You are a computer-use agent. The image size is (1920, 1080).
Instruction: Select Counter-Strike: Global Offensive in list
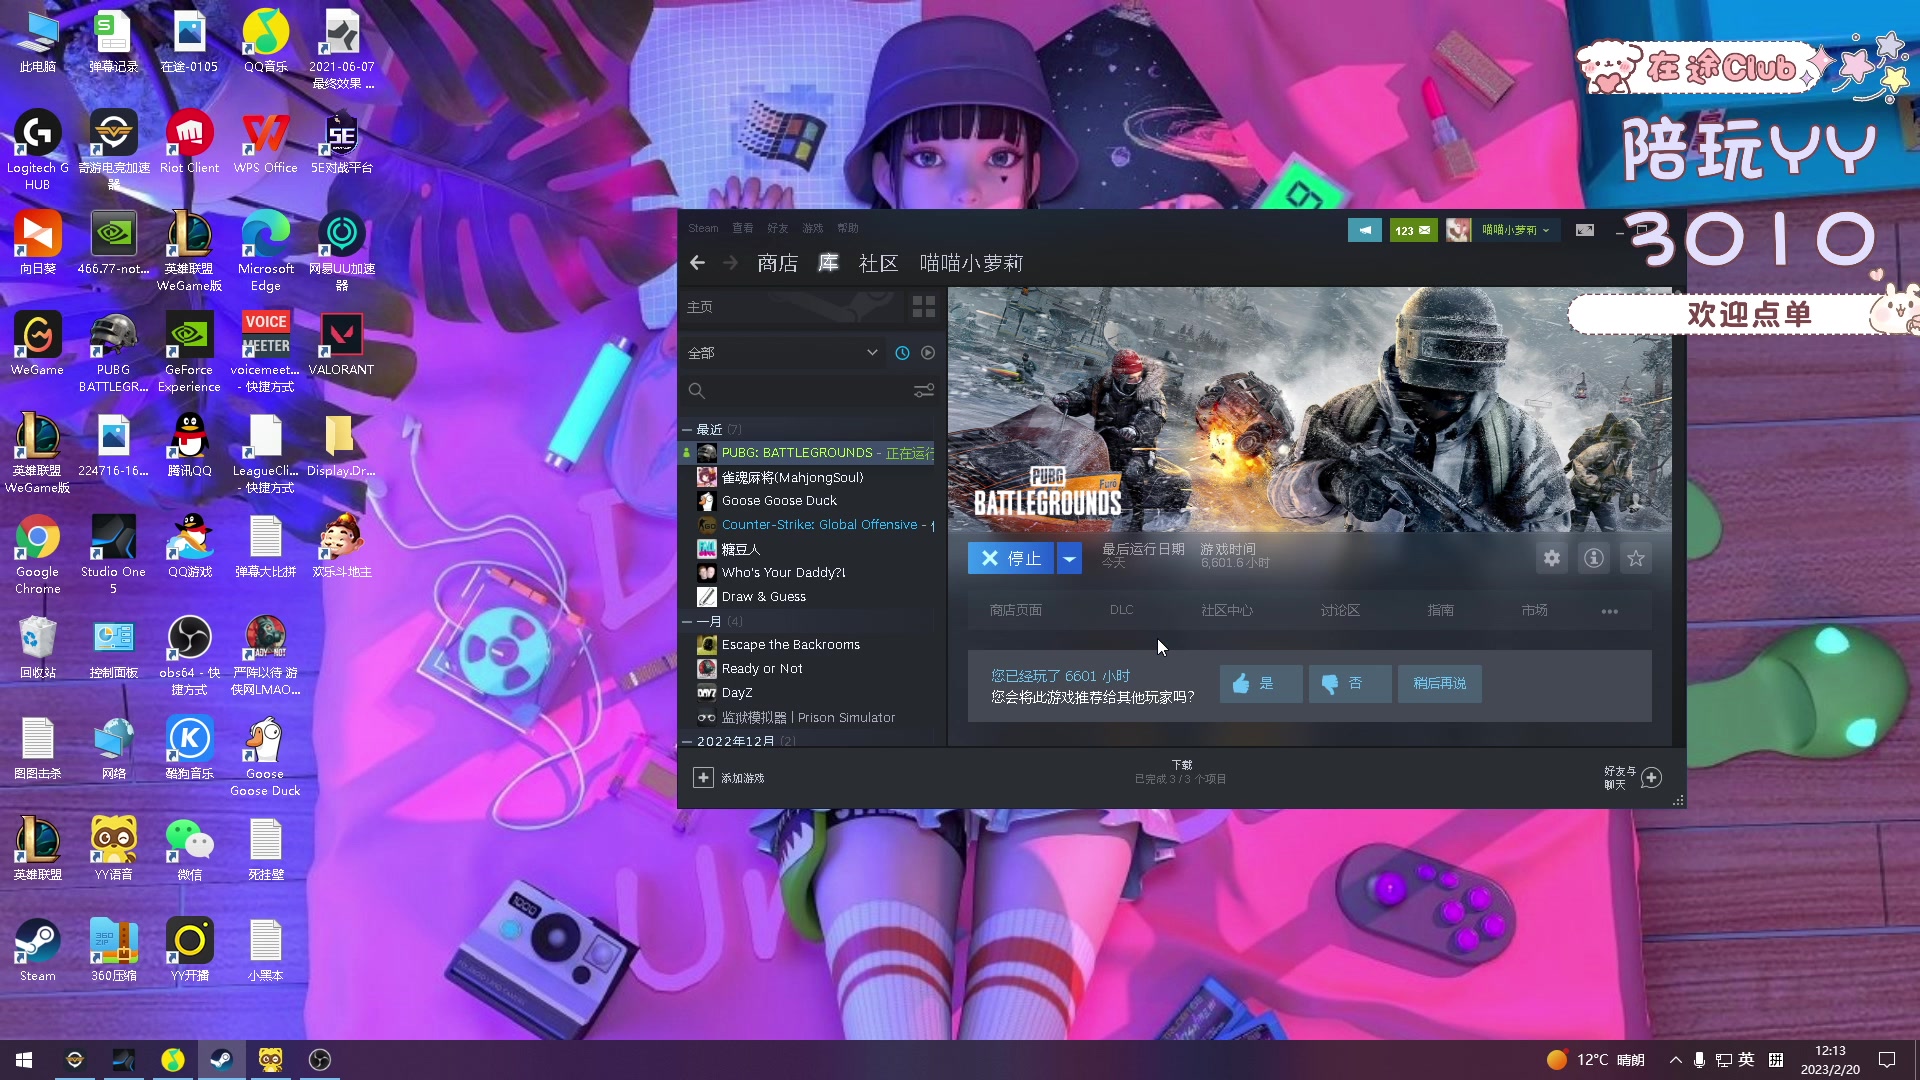click(x=807, y=525)
